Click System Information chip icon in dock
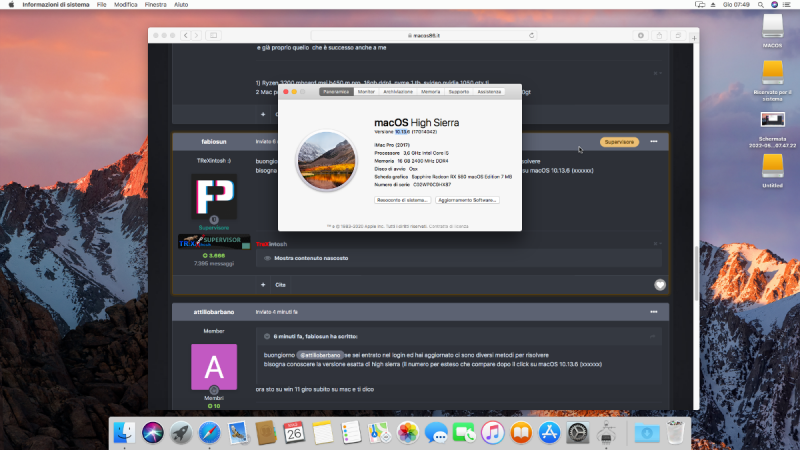Screen dimensions: 800x450 coord(606,433)
